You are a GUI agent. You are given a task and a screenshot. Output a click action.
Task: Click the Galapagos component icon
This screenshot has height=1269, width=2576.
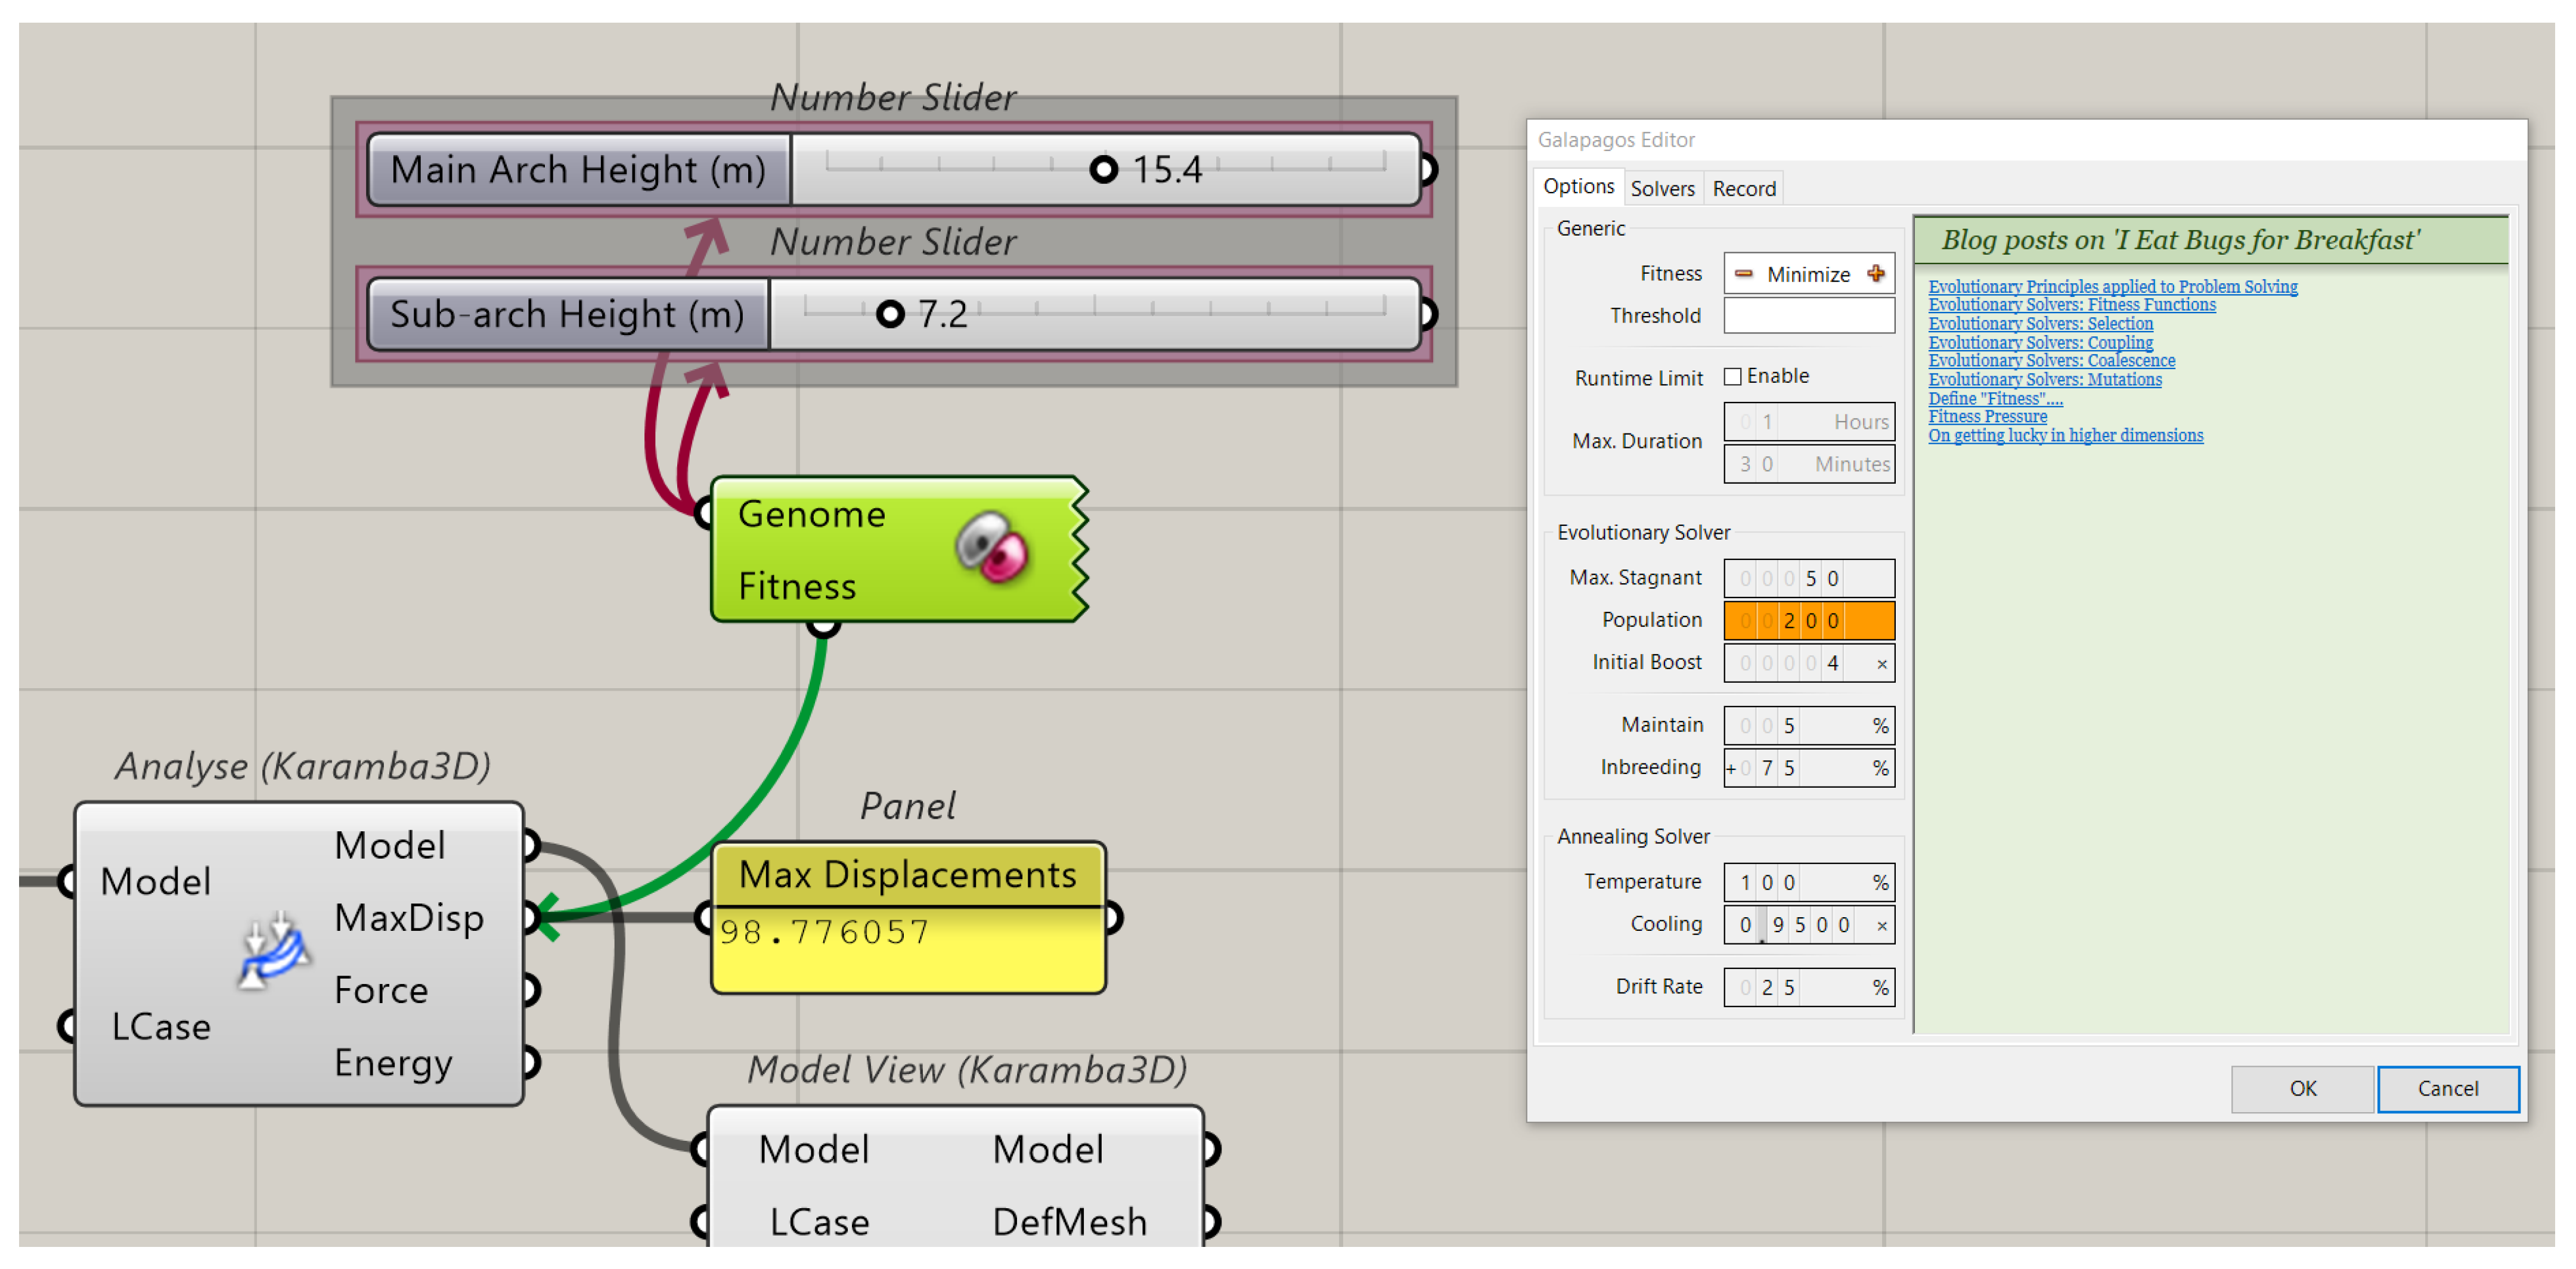991,547
